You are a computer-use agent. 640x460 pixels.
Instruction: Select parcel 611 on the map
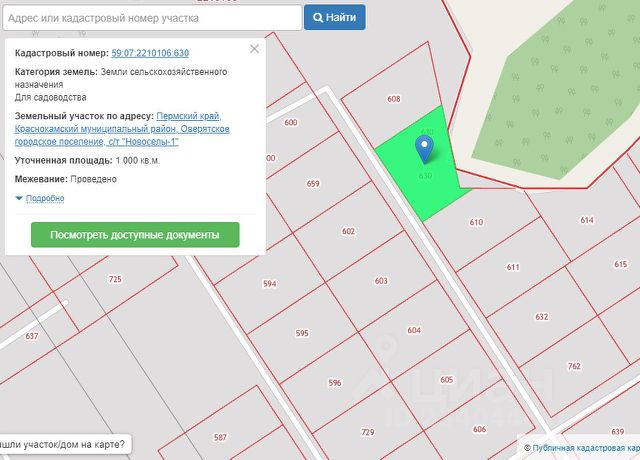[x=513, y=267]
